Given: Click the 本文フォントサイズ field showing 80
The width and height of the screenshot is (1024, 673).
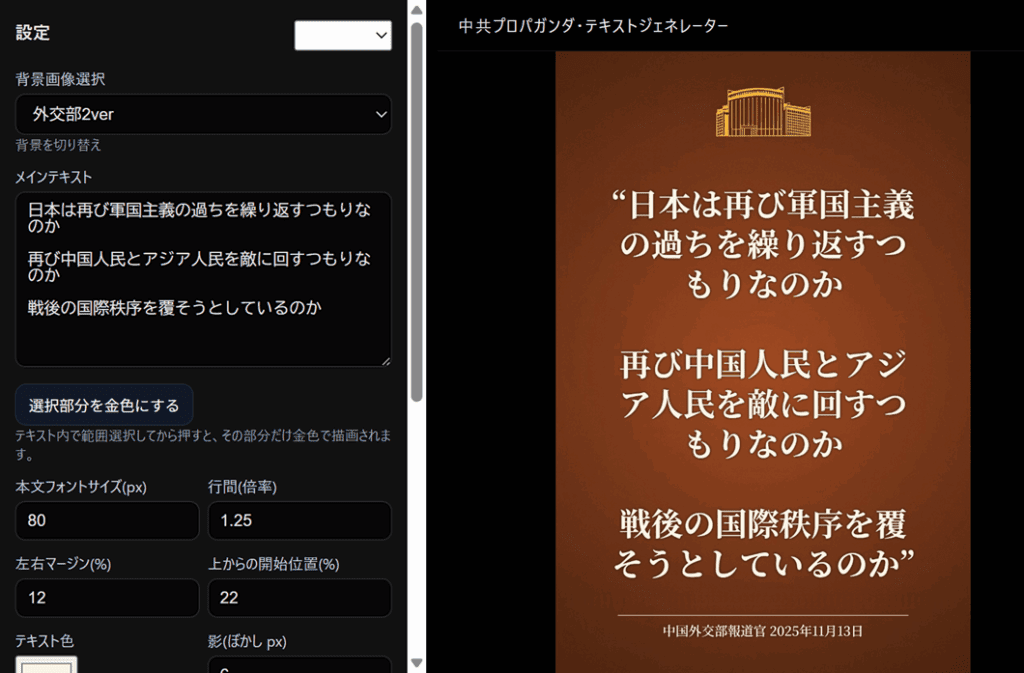Looking at the screenshot, I should (107, 521).
